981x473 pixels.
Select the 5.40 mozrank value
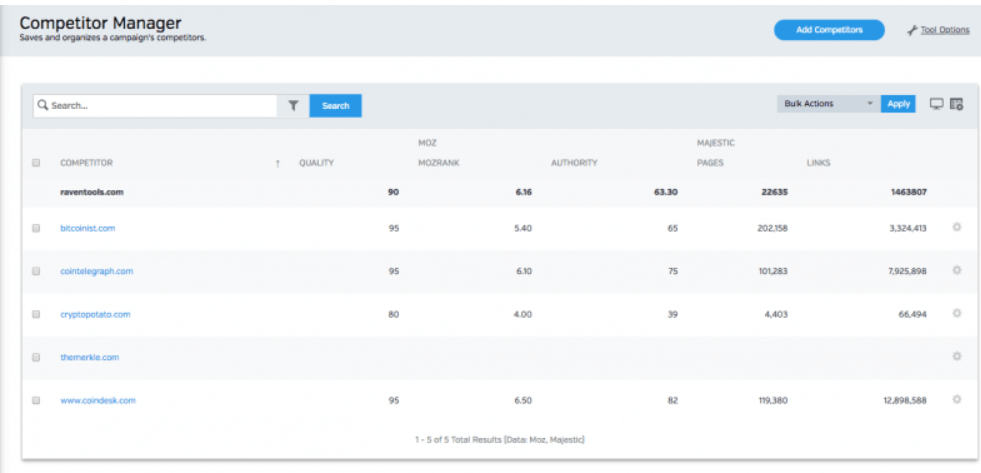click(522, 228)
